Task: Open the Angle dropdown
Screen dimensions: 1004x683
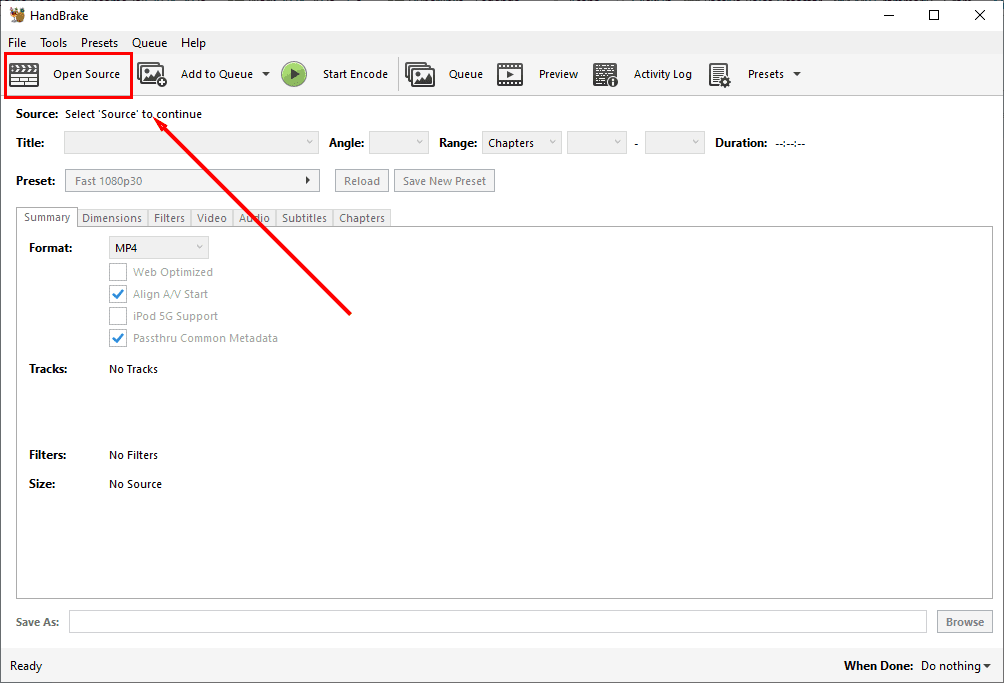Action: coord(399,143)
